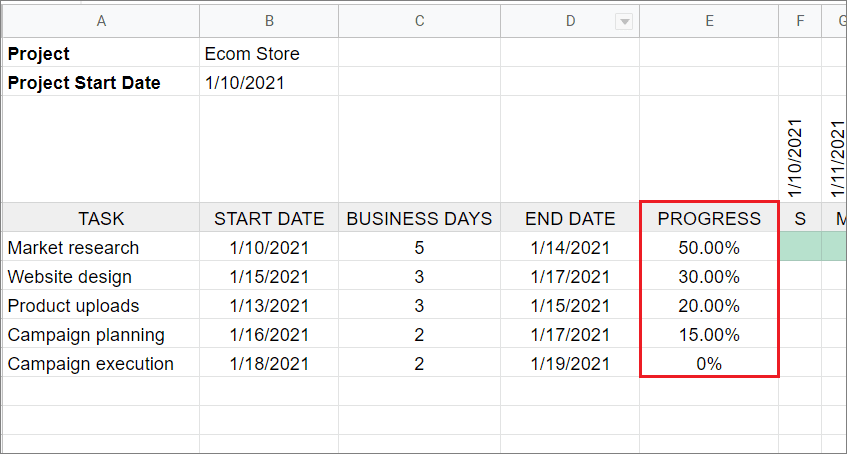Select column C header

[419, 21]
